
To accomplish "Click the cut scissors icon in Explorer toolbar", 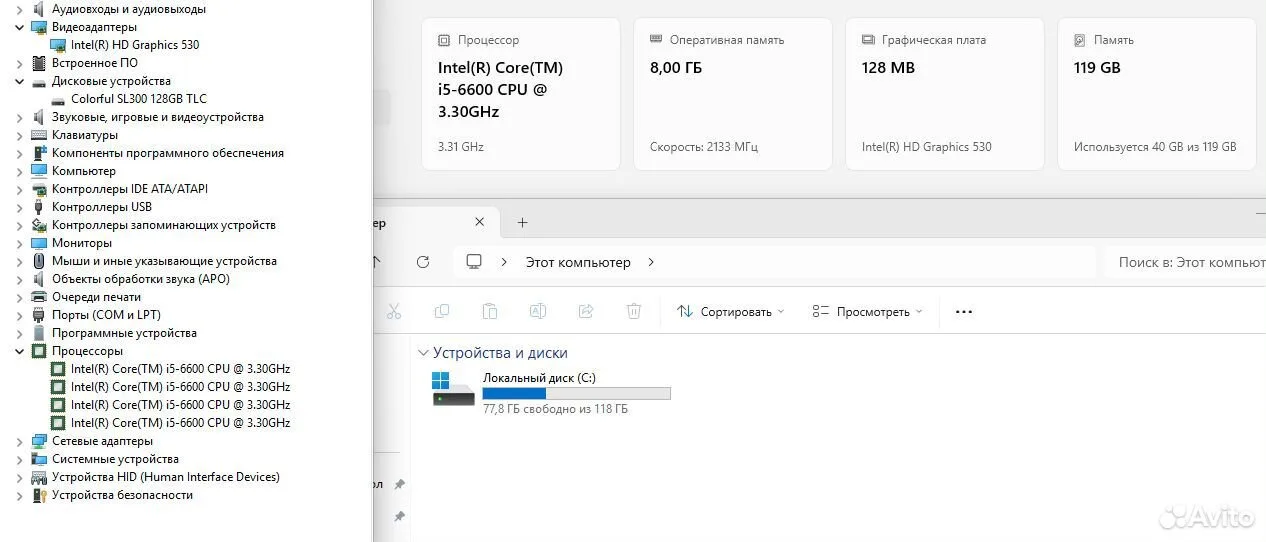I will click(x=394, y=312).
